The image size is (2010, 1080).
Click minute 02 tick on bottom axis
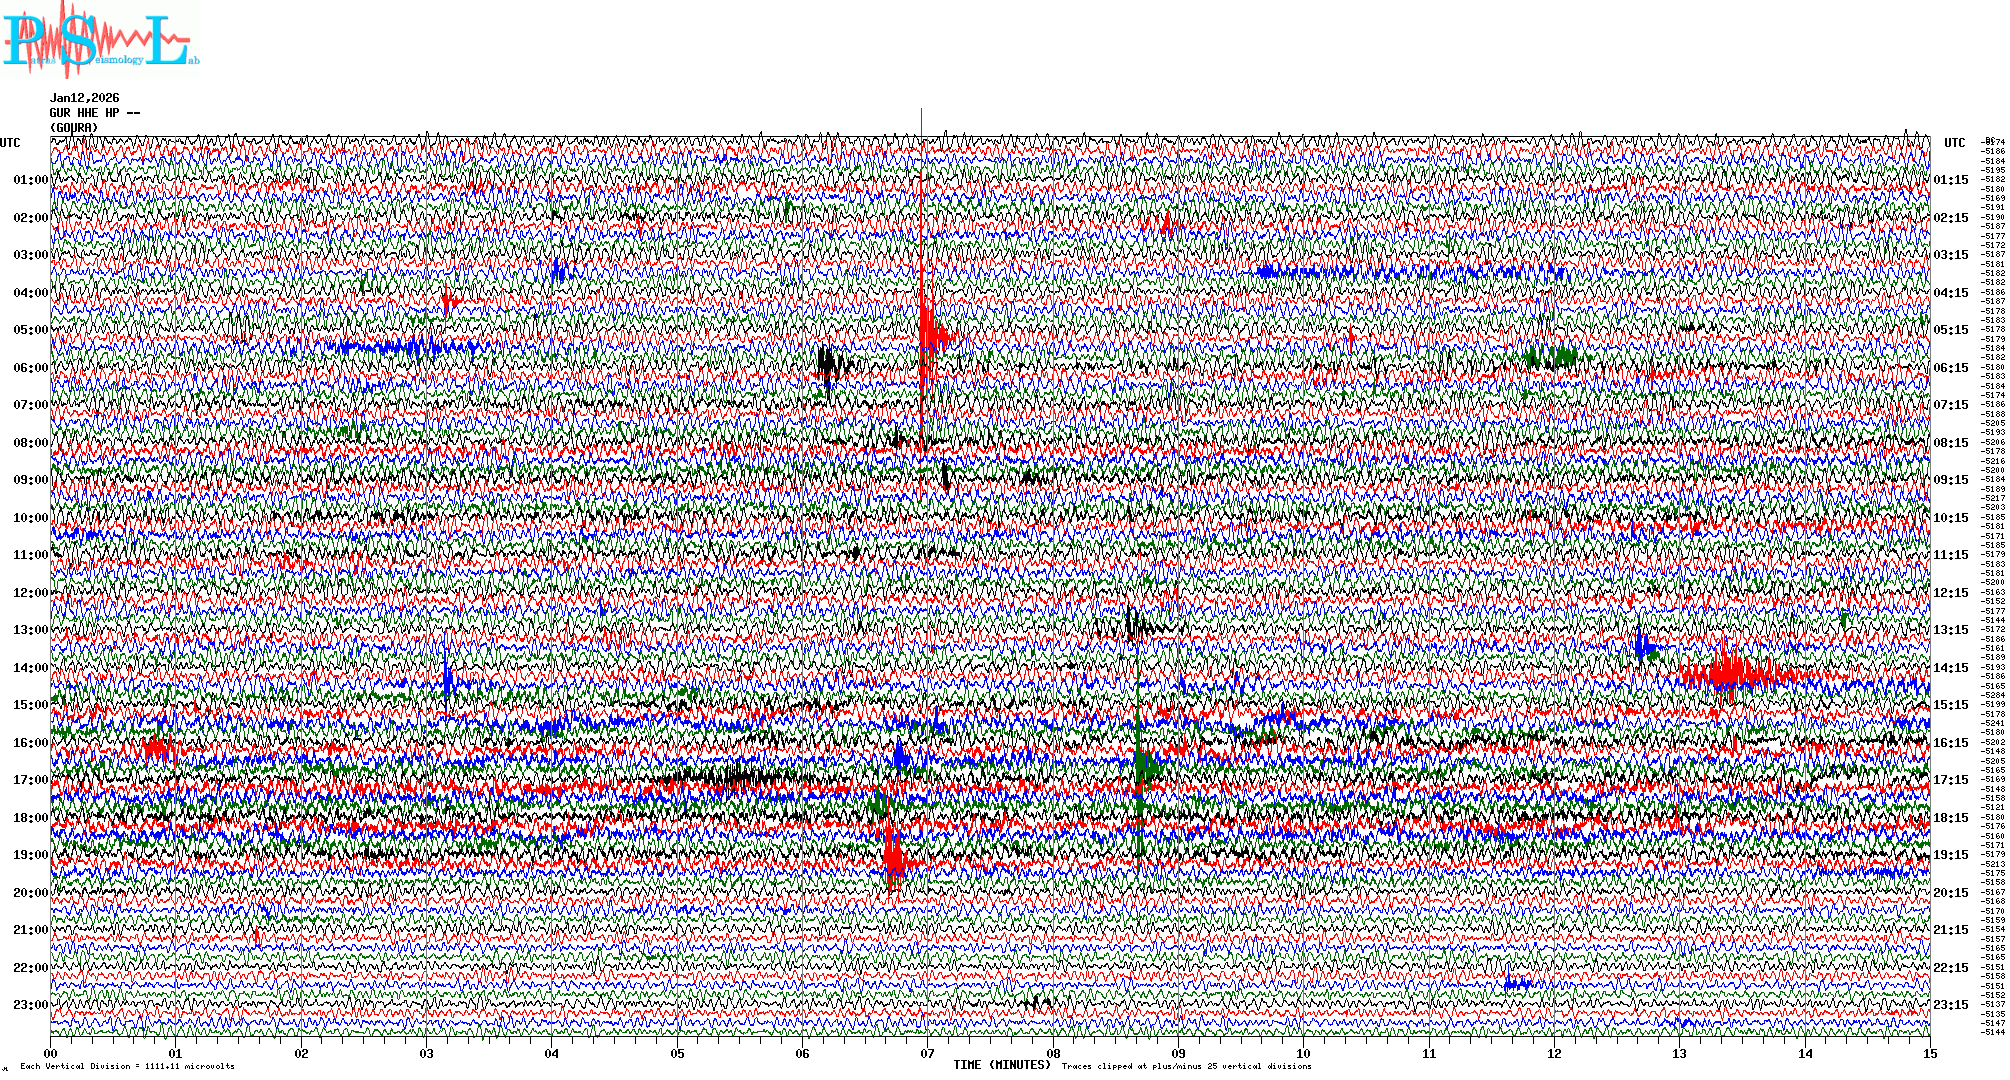point(301,1053)
